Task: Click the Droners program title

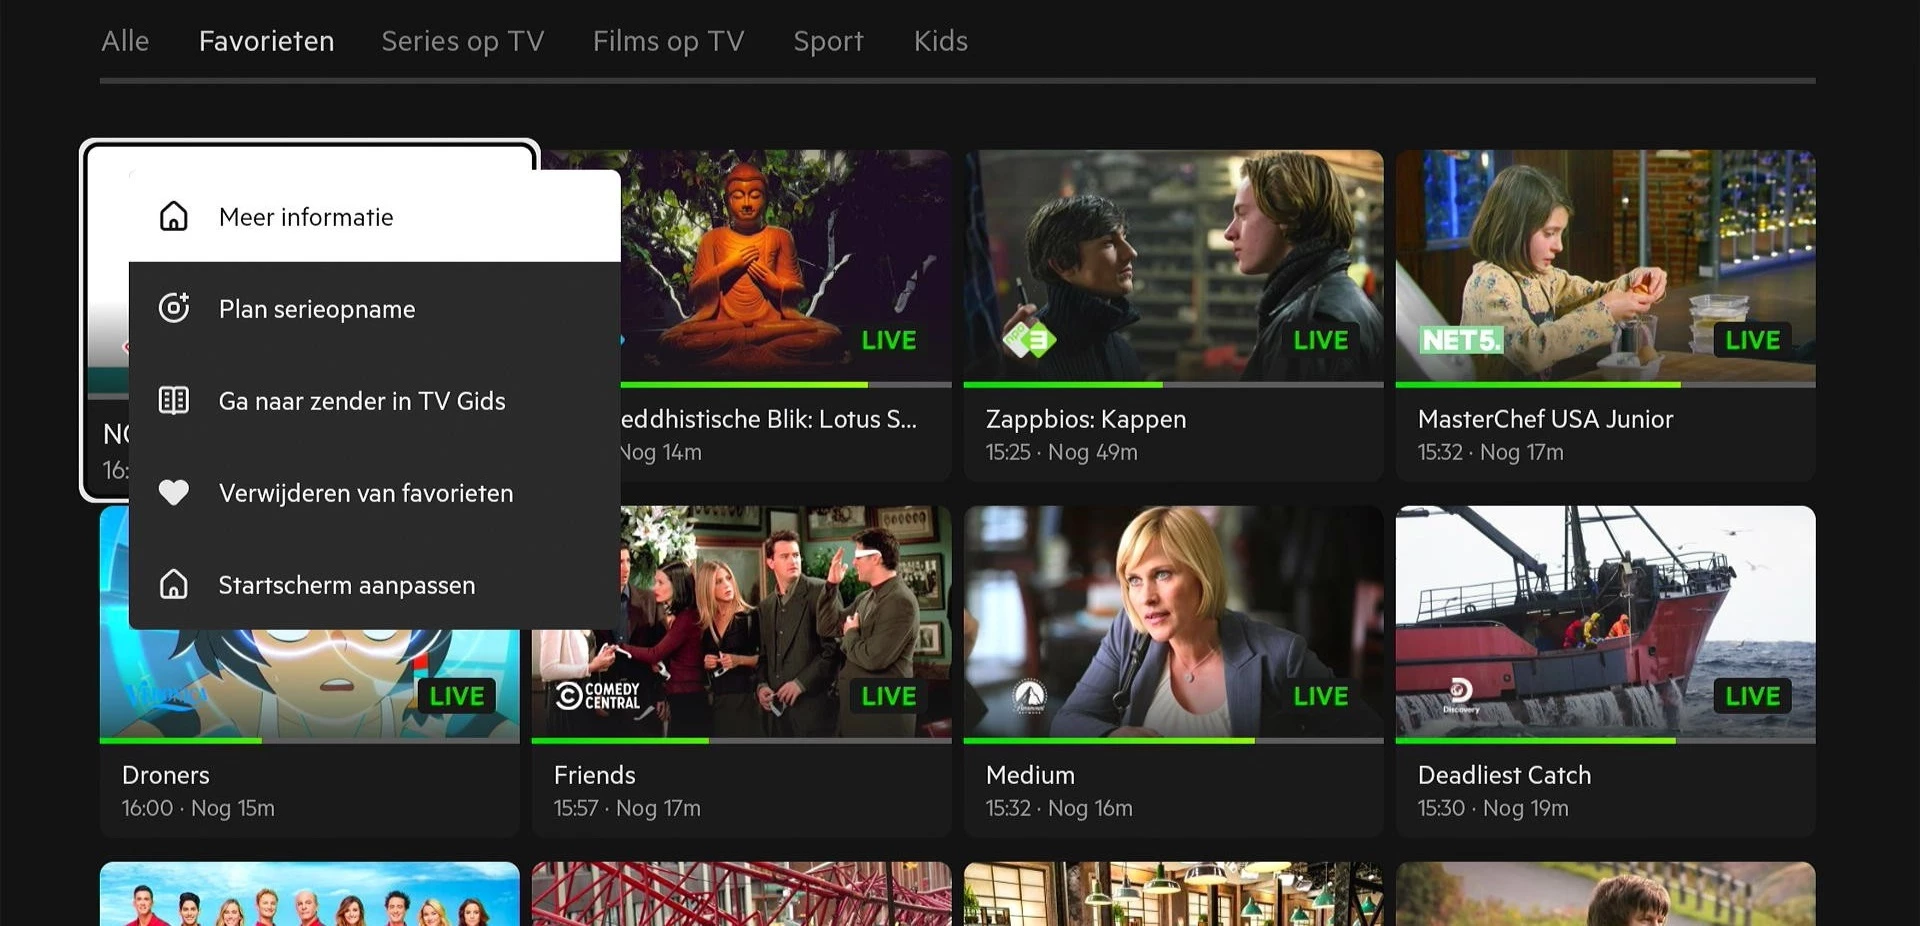Action: (x=166, y=775)
